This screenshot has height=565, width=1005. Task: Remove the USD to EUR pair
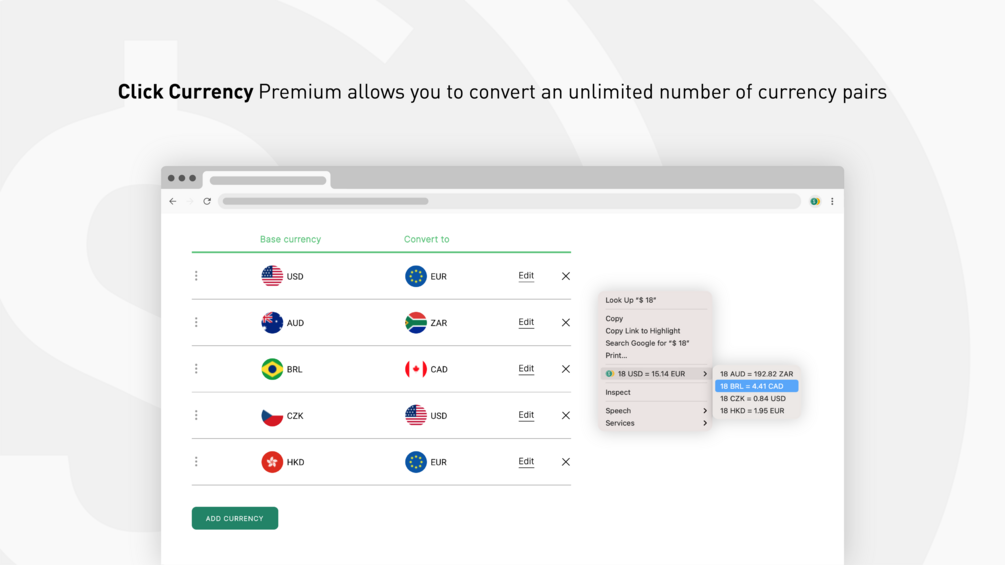(x=566, y=276)
